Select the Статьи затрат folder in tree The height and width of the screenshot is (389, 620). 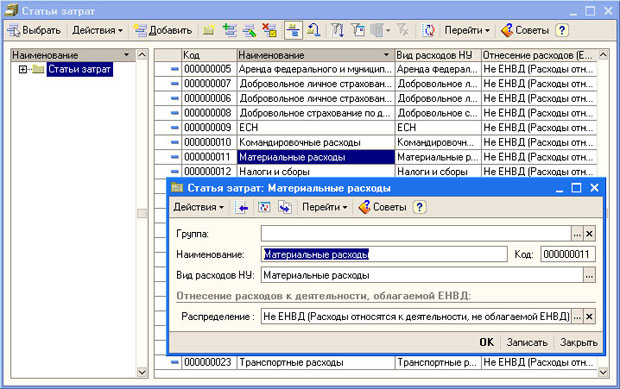(79, 69)
